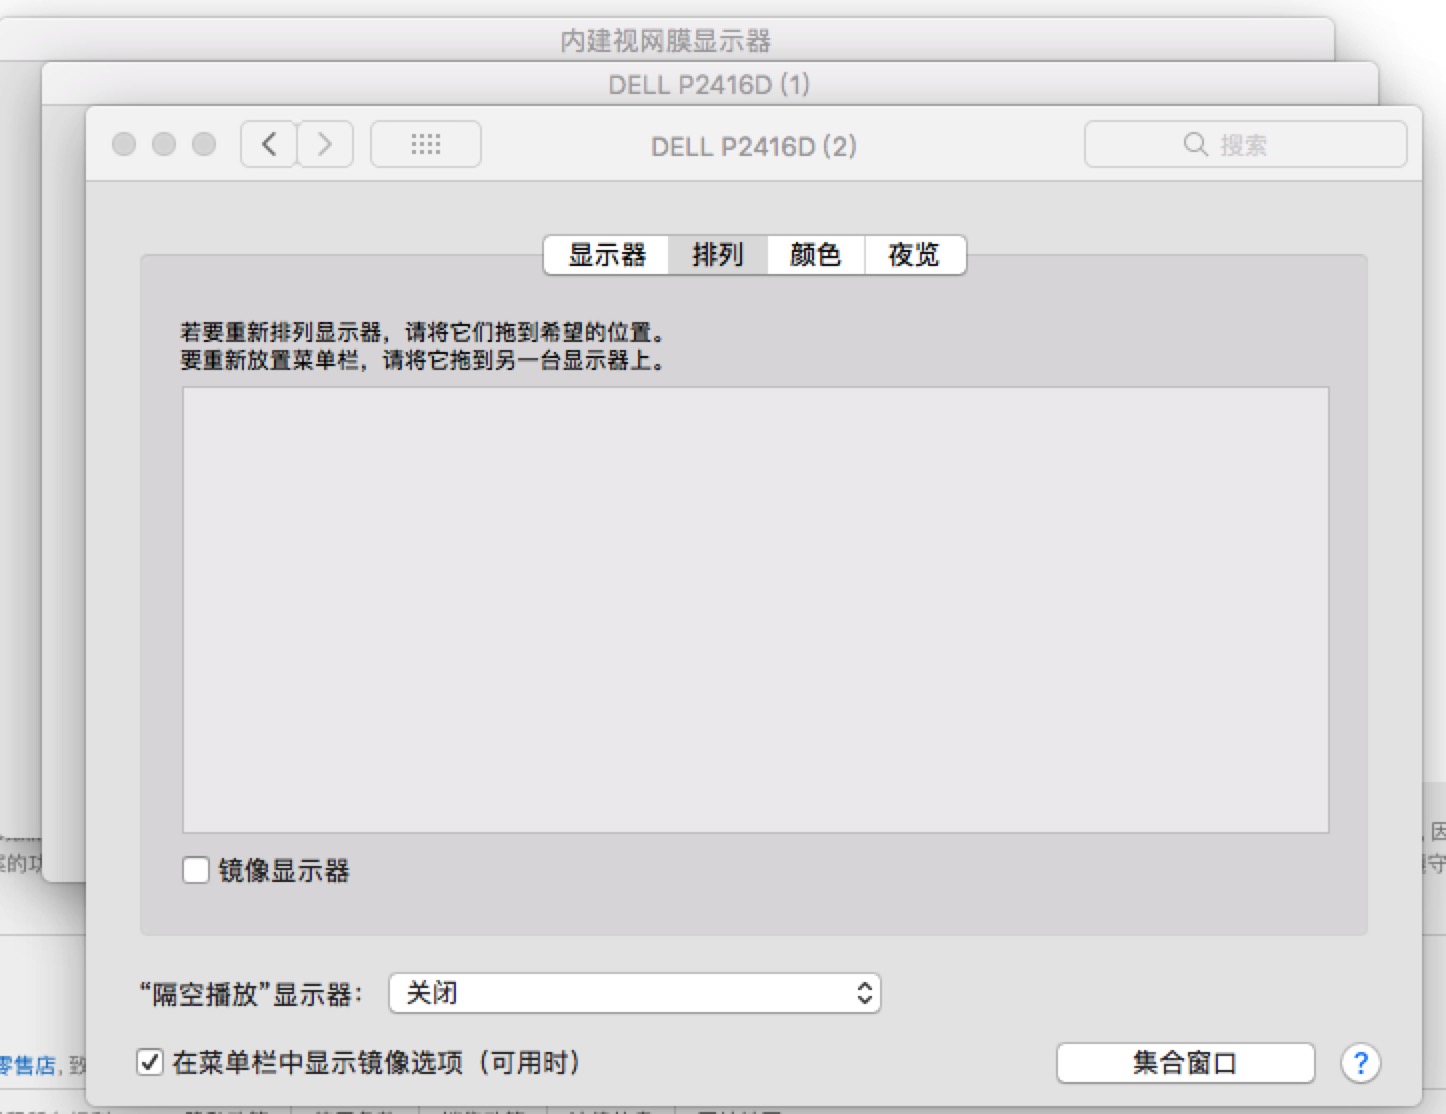Minimize the DELL P2416D (2) window

pyautogui.click(x=164, y=145)
